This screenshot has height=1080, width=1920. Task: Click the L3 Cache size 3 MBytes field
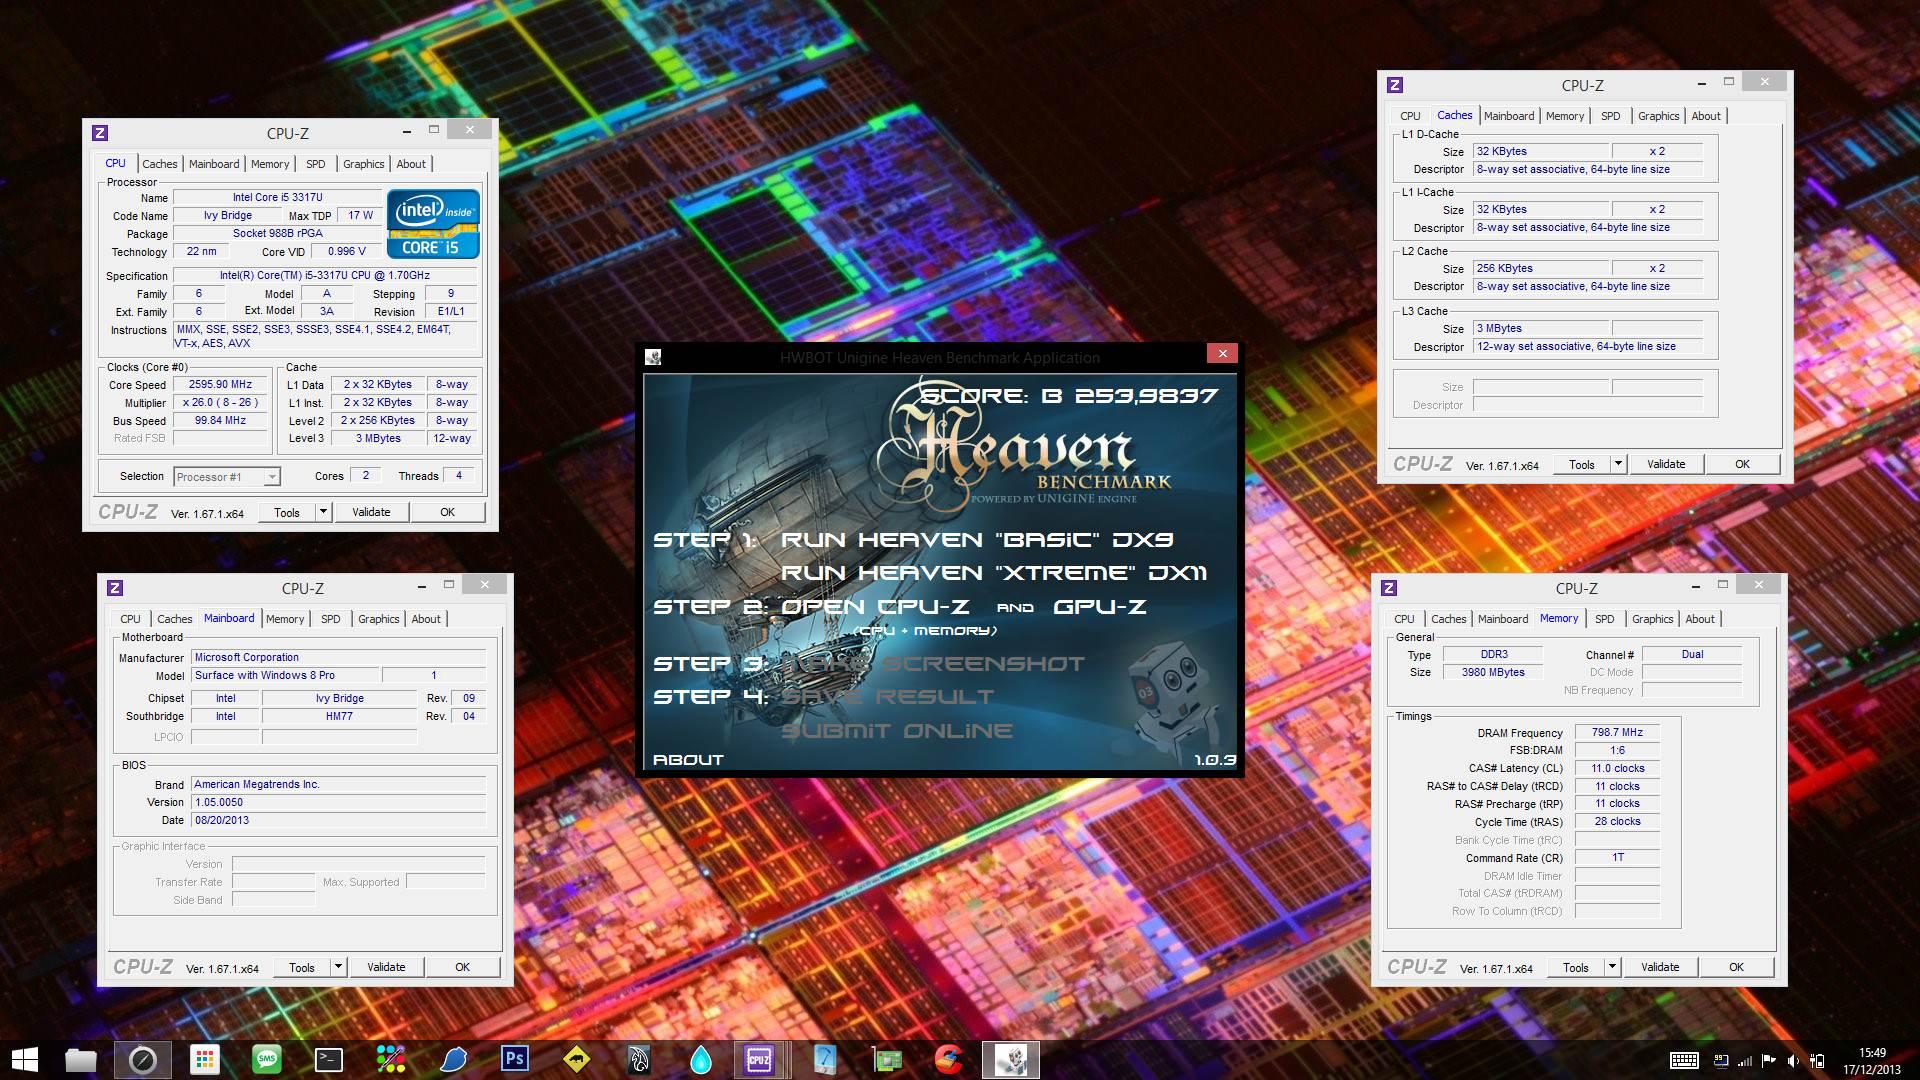(x=1541, y=329)
